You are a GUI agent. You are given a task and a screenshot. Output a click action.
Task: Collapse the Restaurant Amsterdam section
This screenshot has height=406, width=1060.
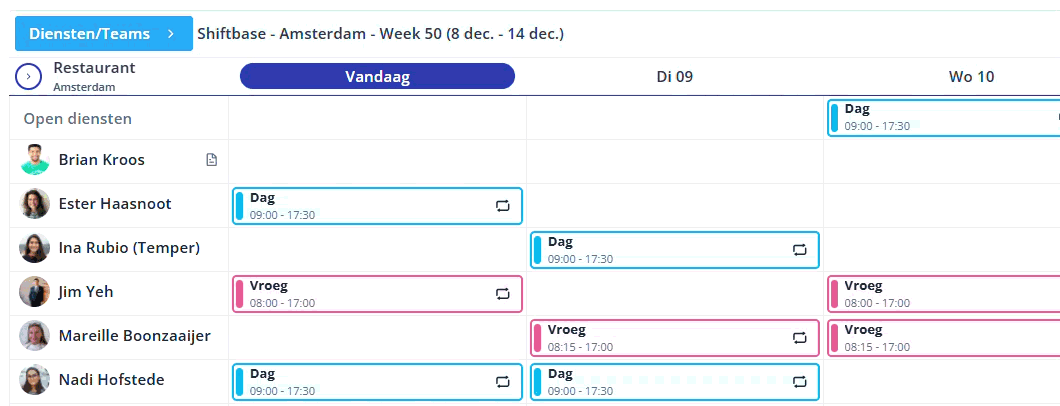pos(29,76)
